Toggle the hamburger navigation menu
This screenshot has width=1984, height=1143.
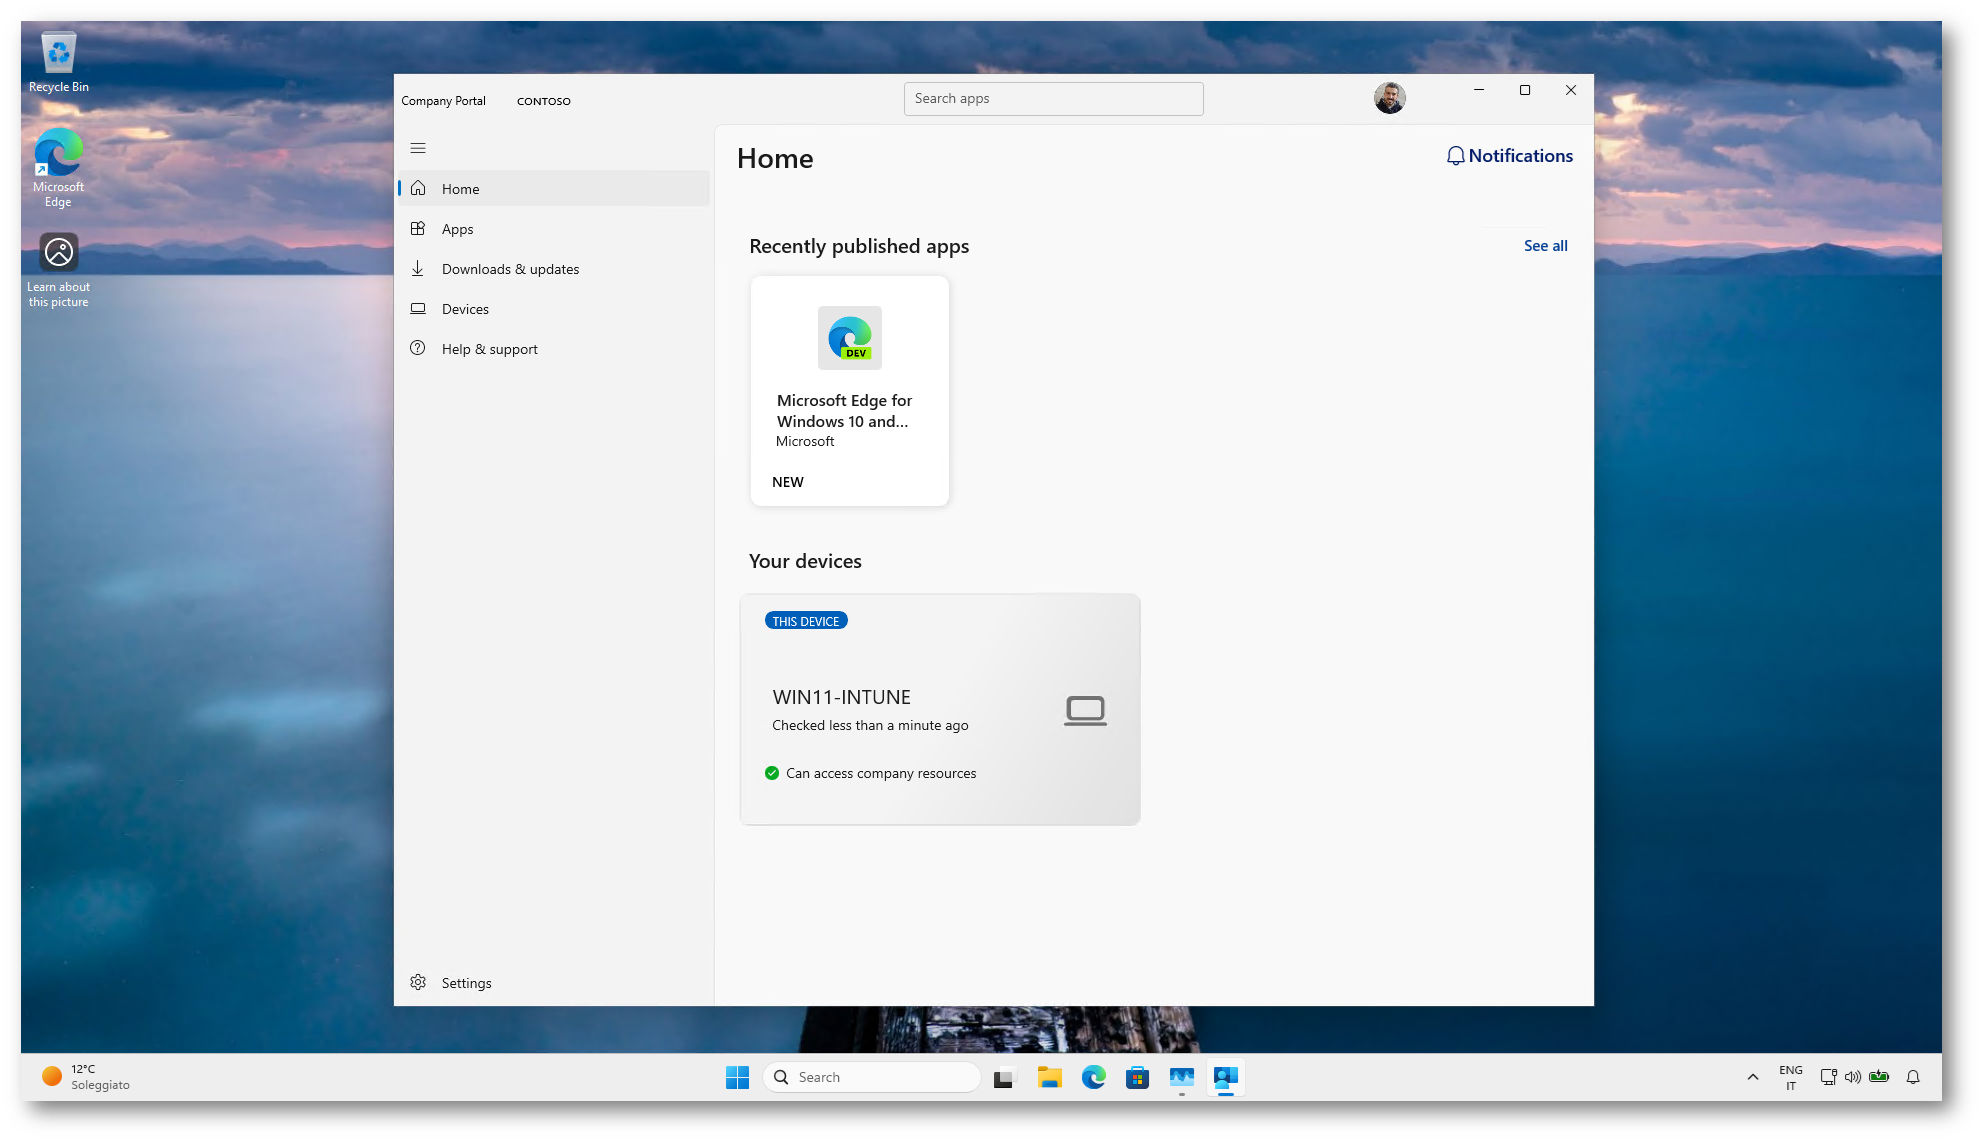[x=418, y=148]
